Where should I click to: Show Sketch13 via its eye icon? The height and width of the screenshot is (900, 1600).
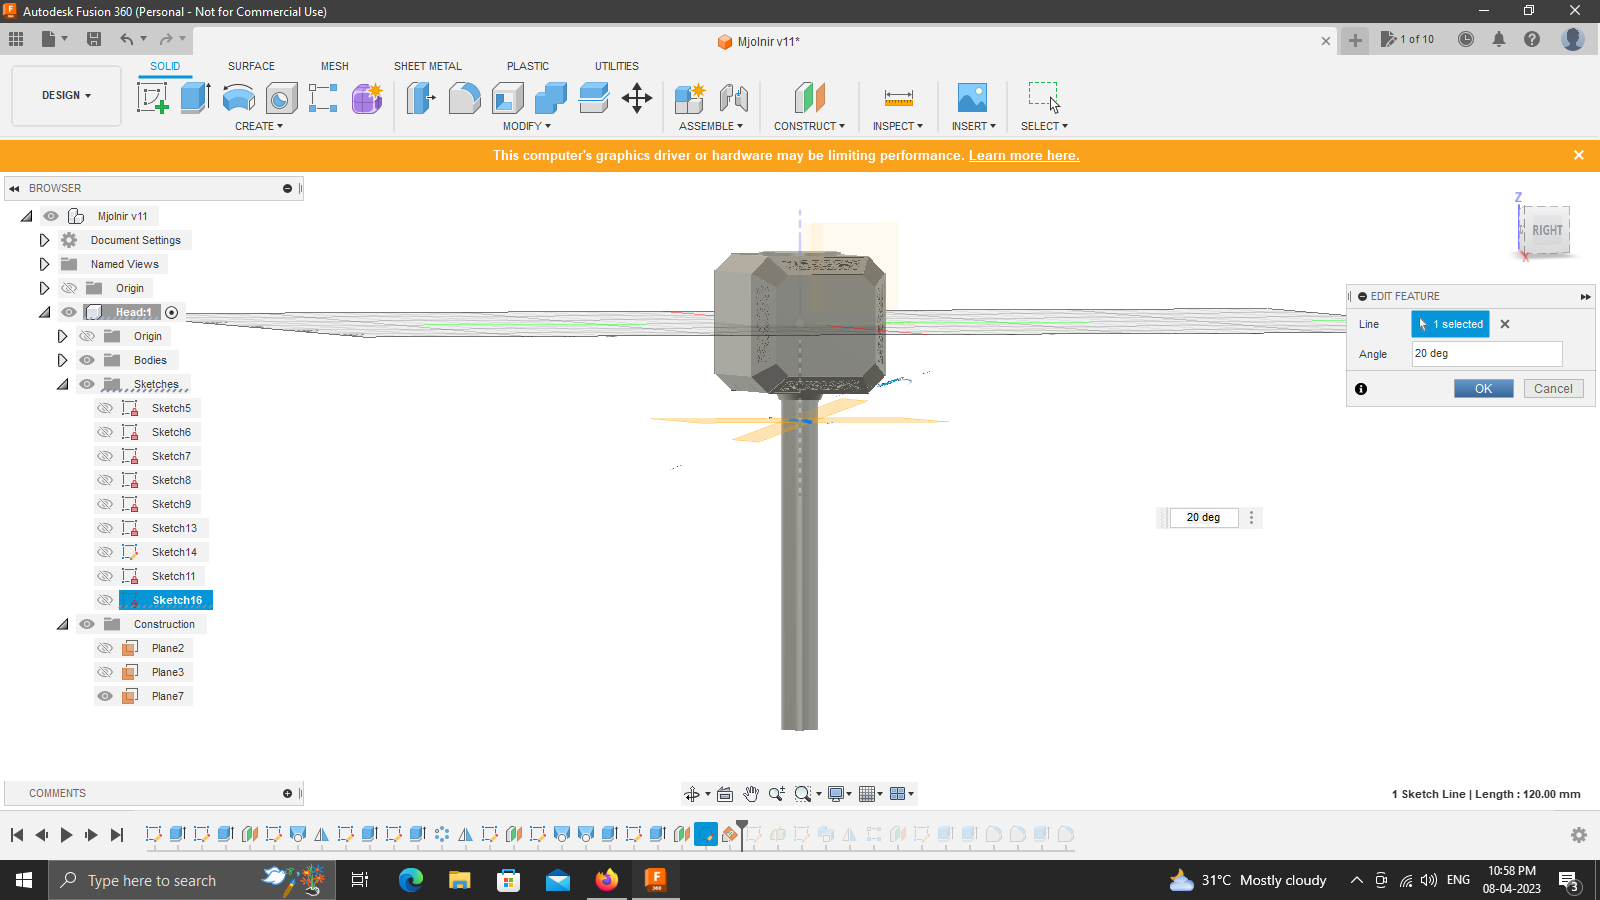pos(105,528)
